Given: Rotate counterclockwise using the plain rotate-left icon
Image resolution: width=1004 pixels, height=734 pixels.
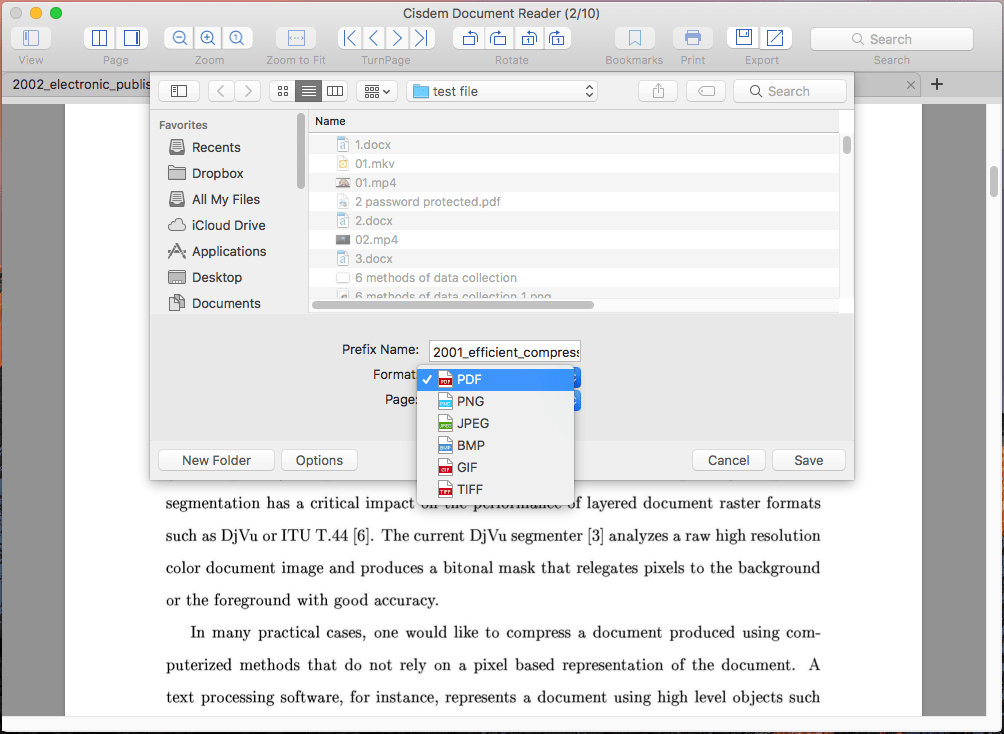Looking at the screenshot, I should click(469, 38).
